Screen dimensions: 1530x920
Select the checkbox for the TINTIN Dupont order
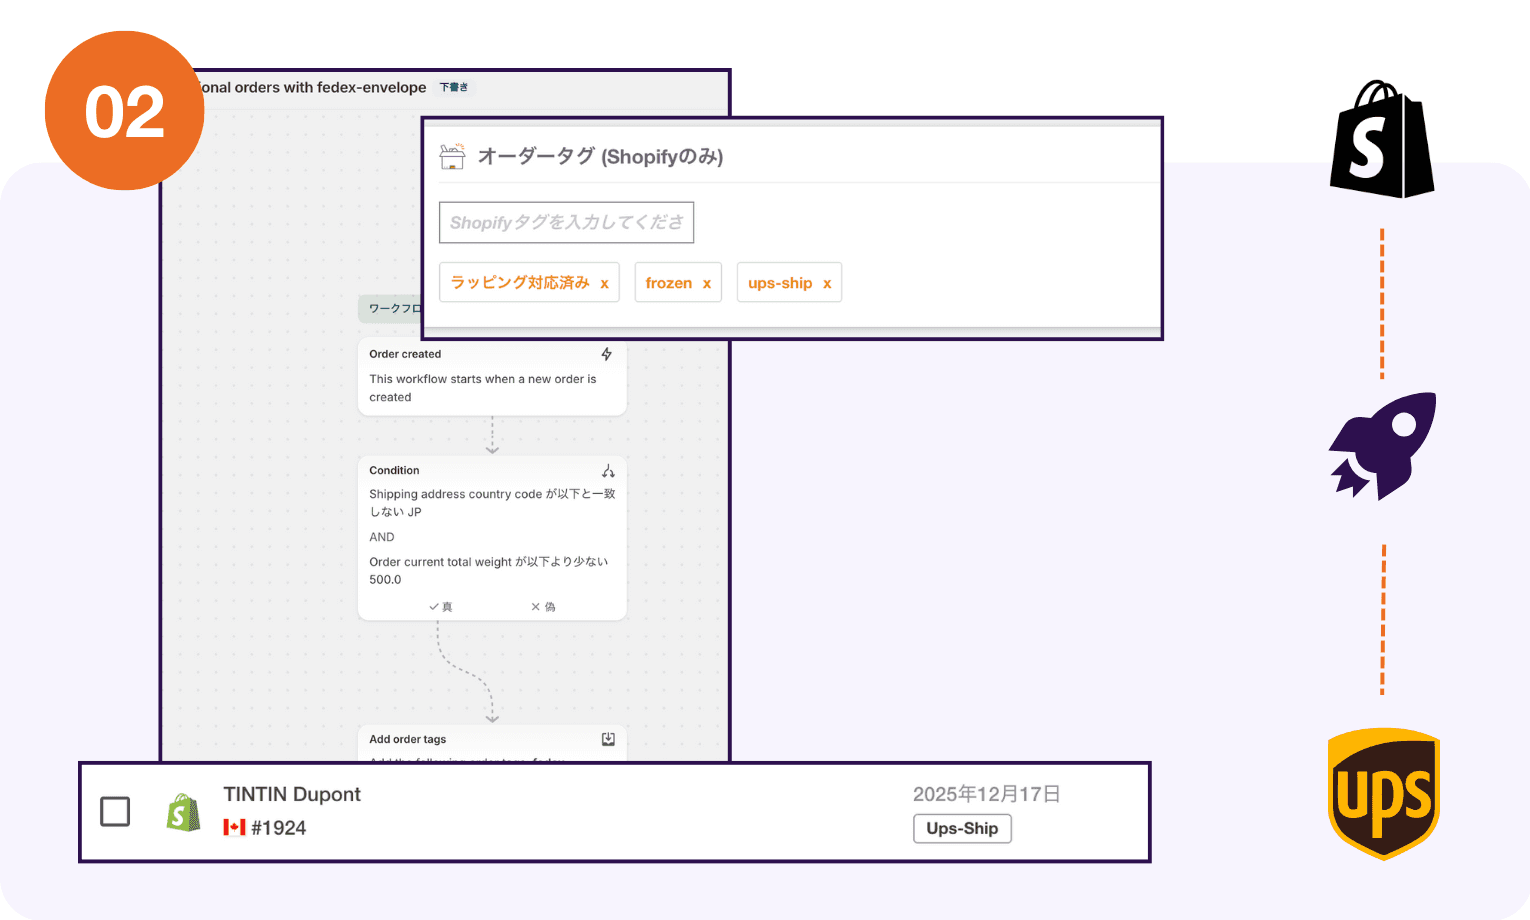pyautogui.click(x=114, y=811)
